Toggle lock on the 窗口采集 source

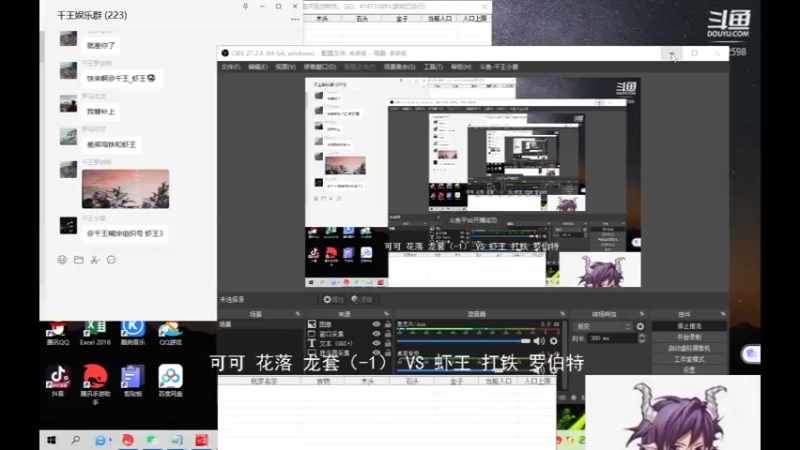[x=388, y=334]
